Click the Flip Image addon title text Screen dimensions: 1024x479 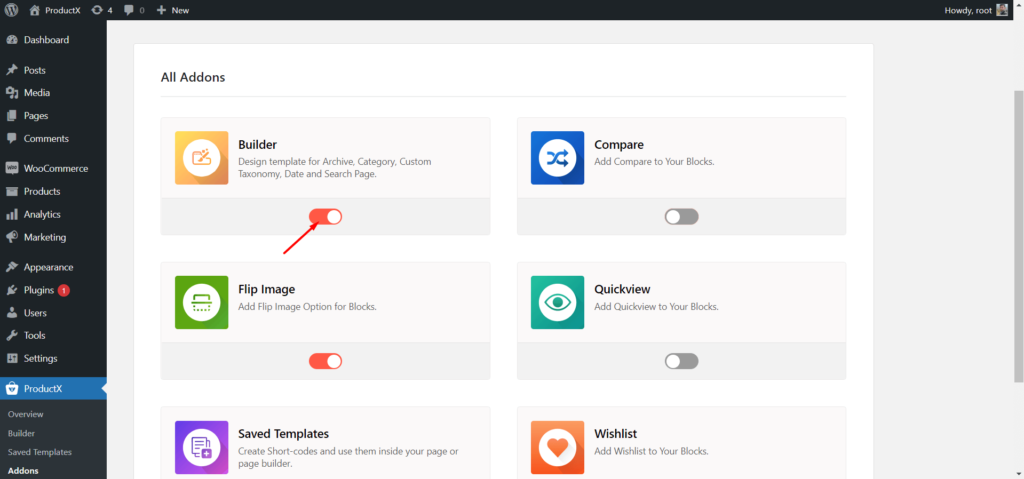click(266, 289)
